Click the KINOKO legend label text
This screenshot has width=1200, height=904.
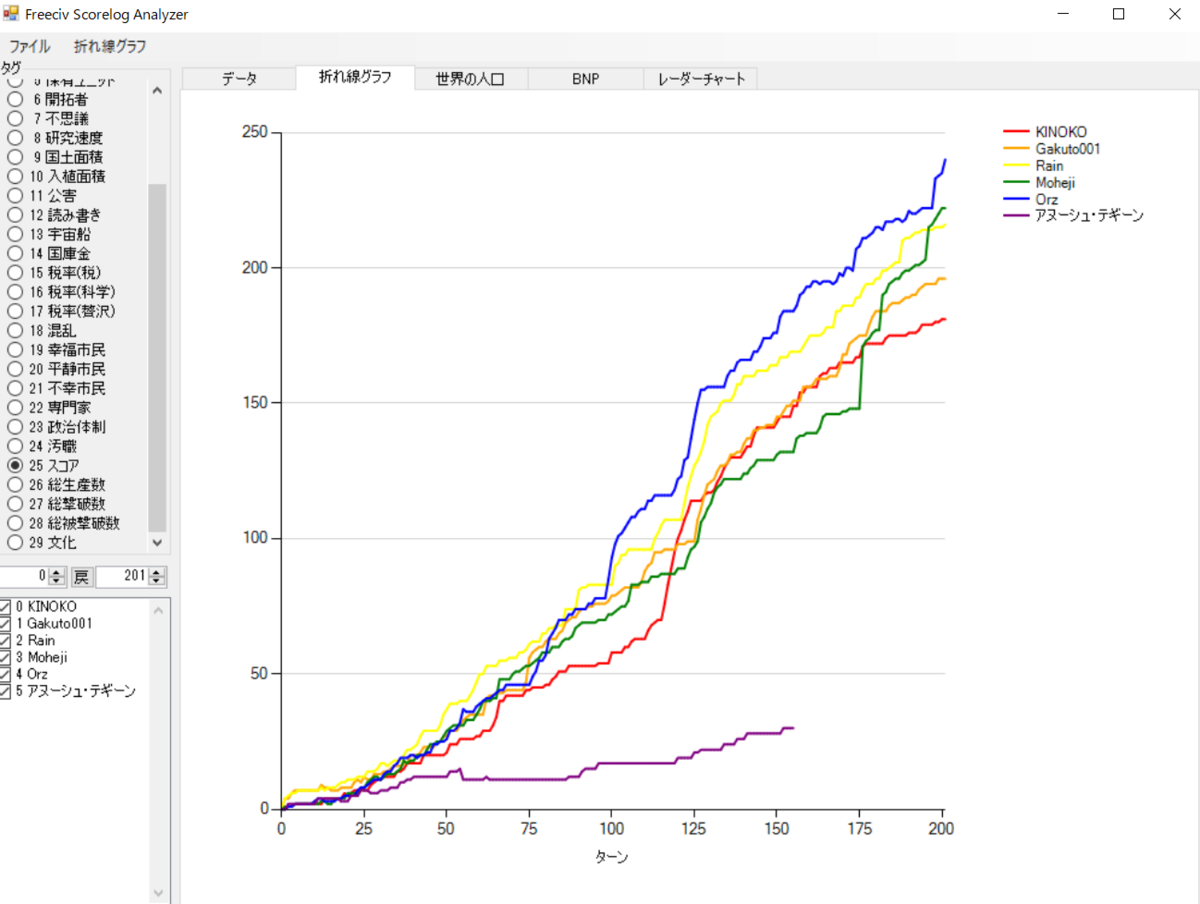(x=1061, y=132)
